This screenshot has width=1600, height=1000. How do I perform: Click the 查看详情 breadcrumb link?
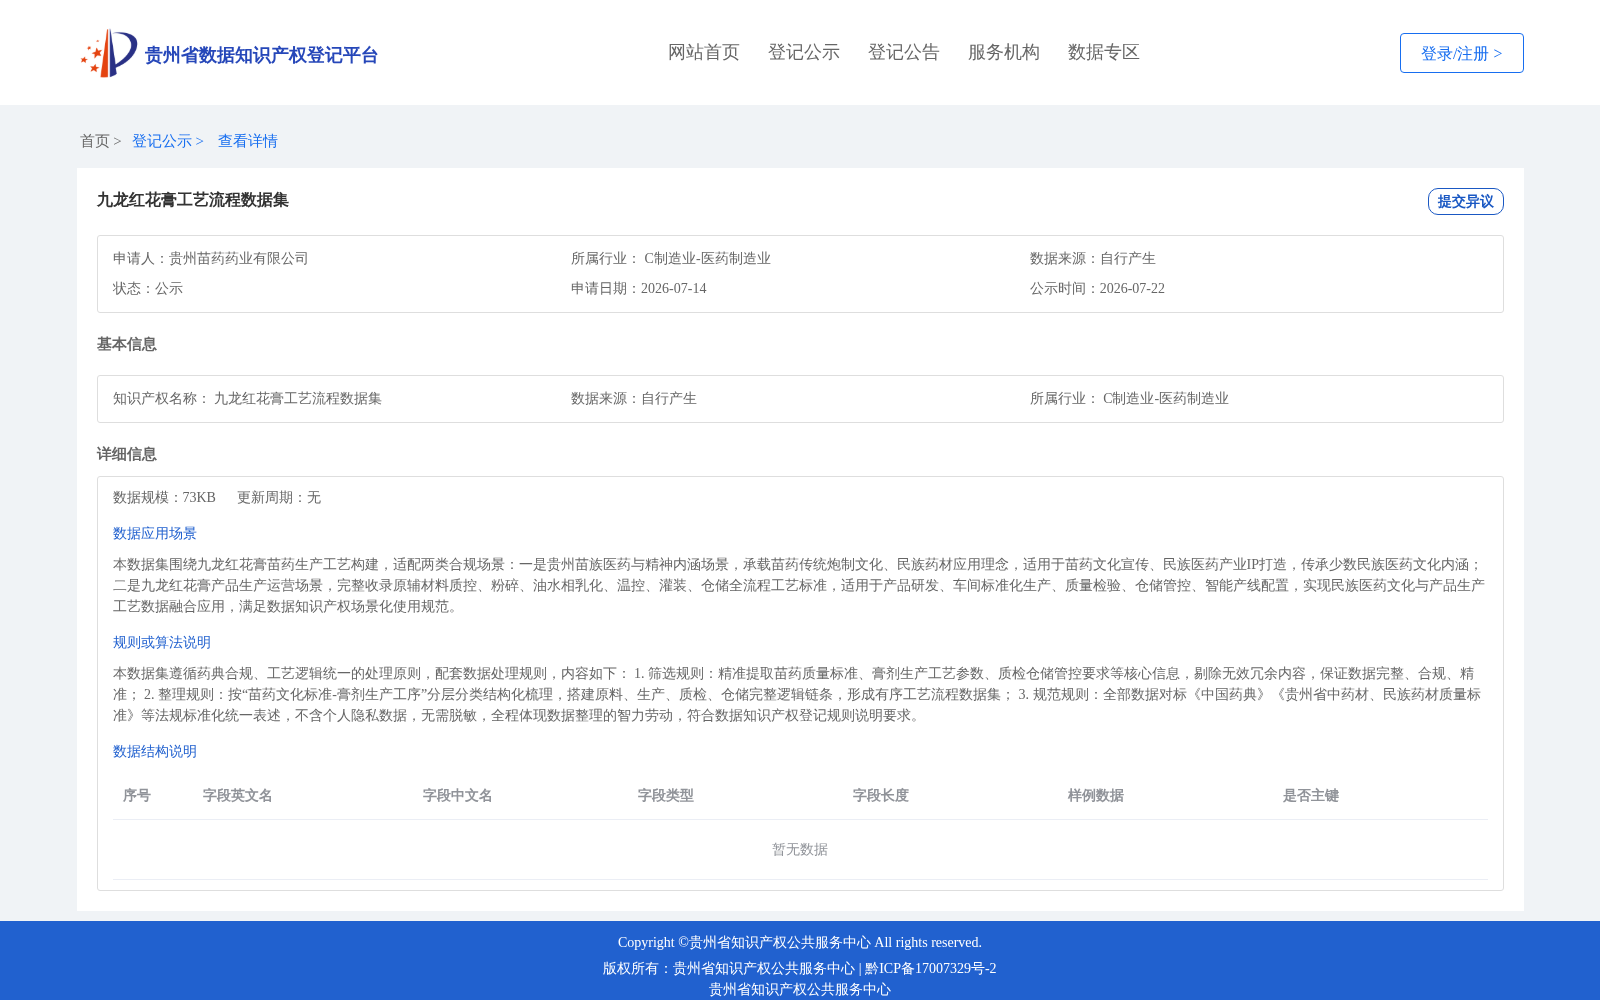tap(248, 141)
